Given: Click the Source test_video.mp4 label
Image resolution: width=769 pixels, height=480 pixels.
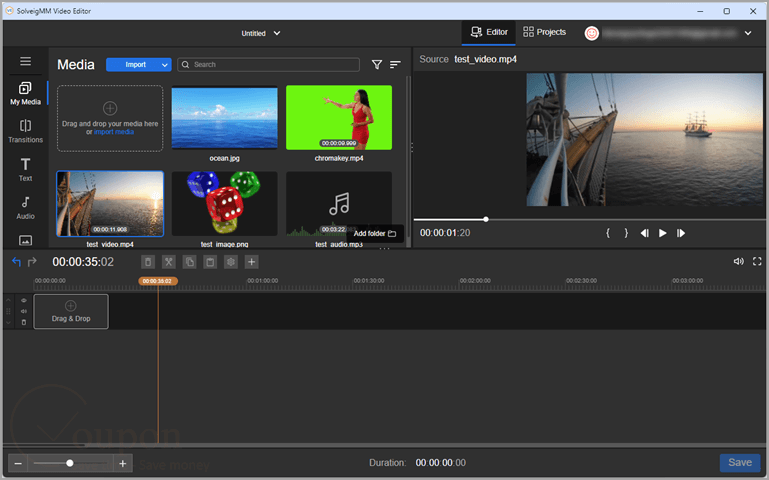Looking at the screenshot, I should pyautogui.click(x=468, y=59).
